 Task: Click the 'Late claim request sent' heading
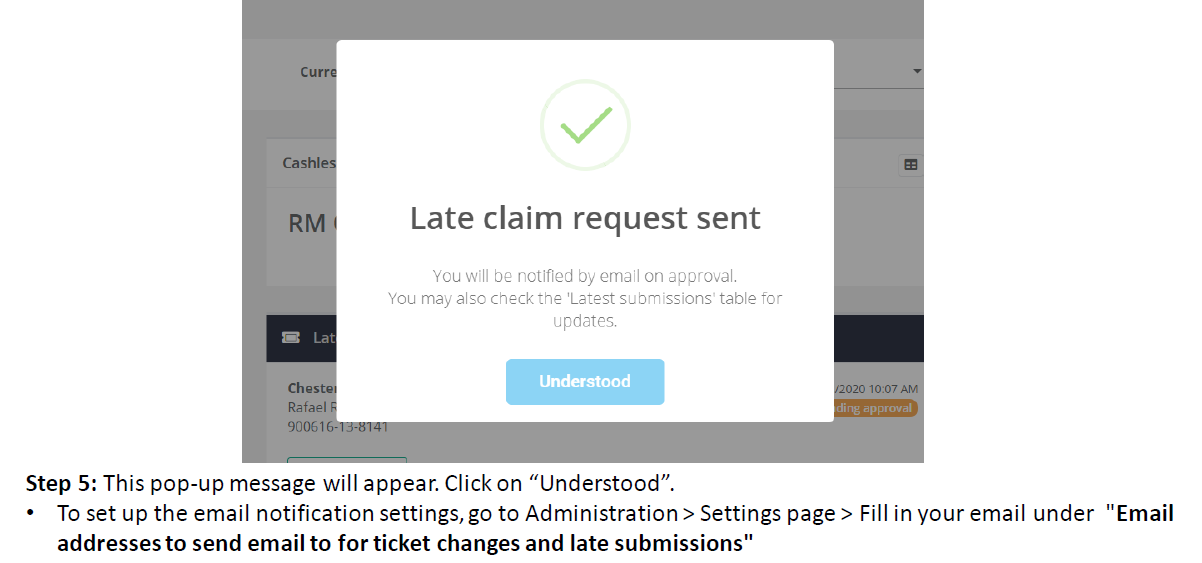point(585,218)
